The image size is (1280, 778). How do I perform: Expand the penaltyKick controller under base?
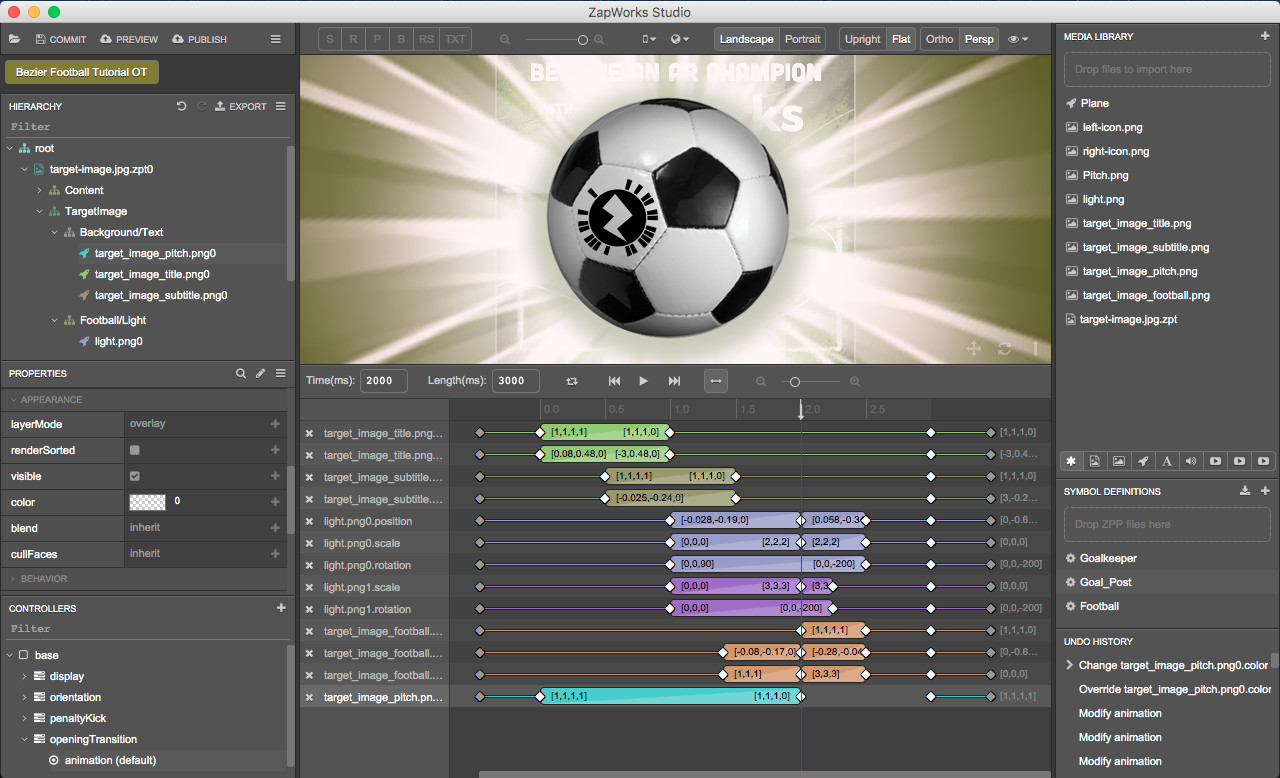[x=24, y=718]
